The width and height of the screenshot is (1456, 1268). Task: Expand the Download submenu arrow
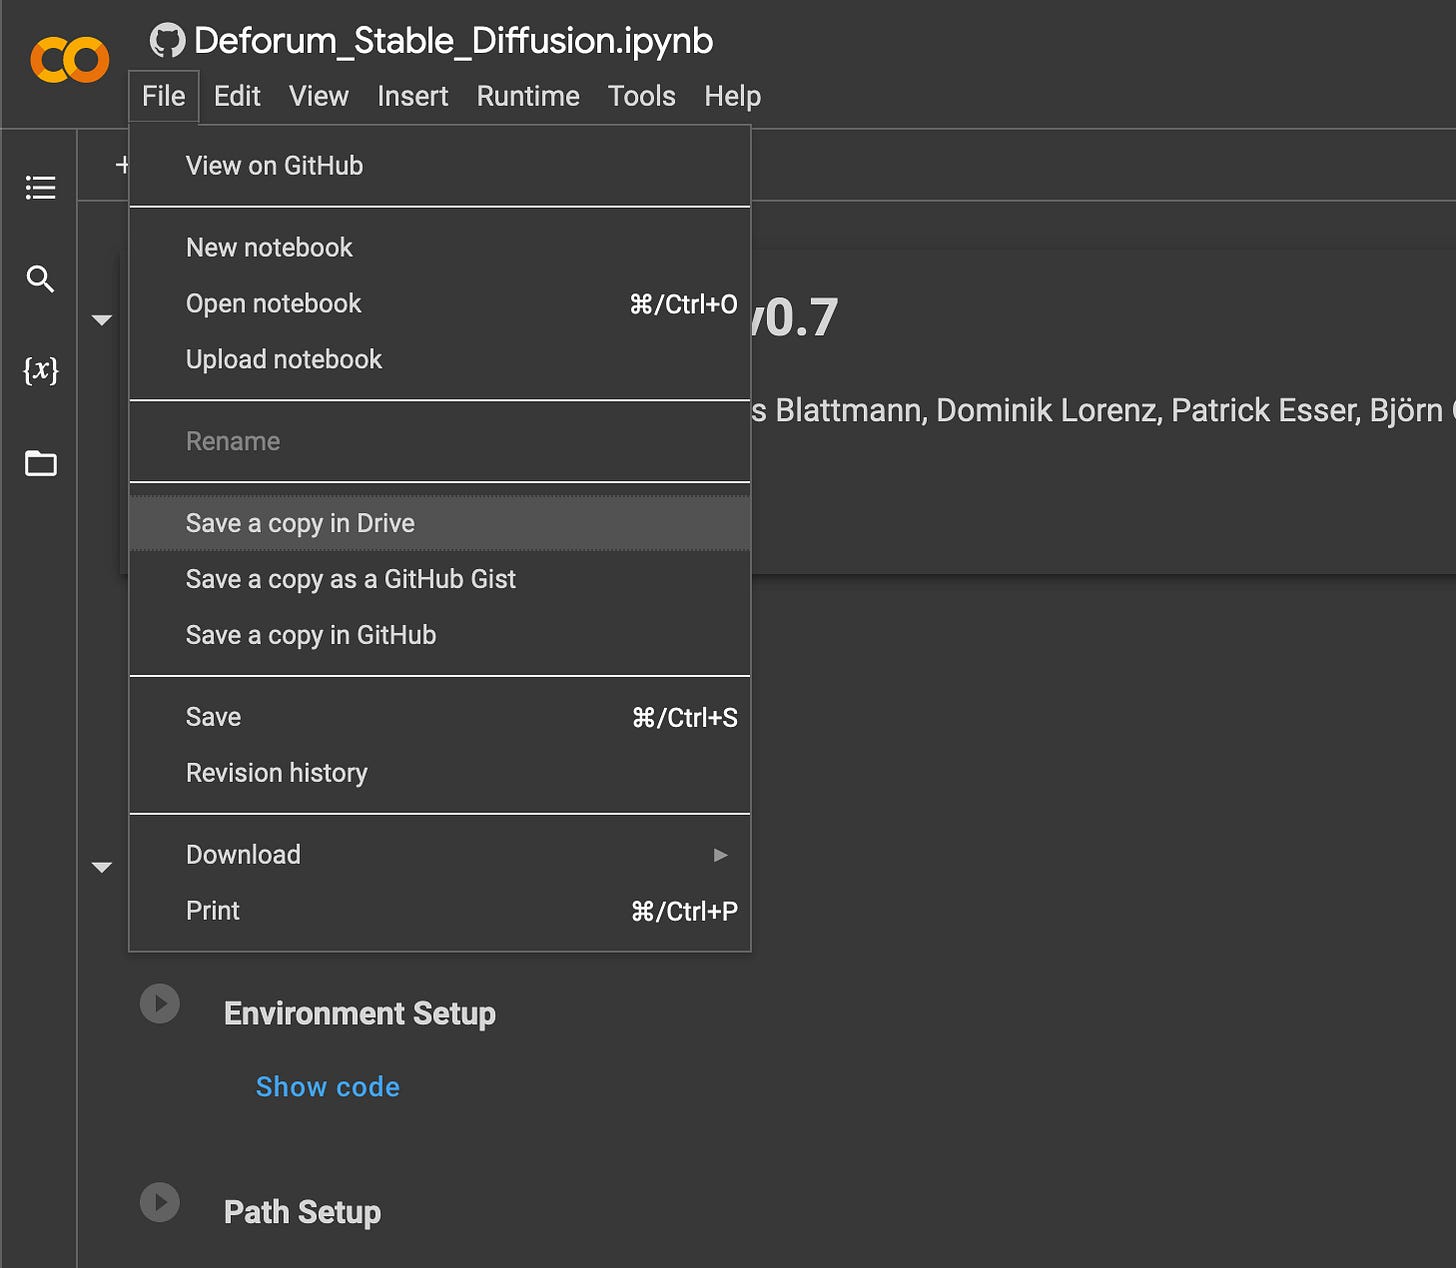pos(720,855)
